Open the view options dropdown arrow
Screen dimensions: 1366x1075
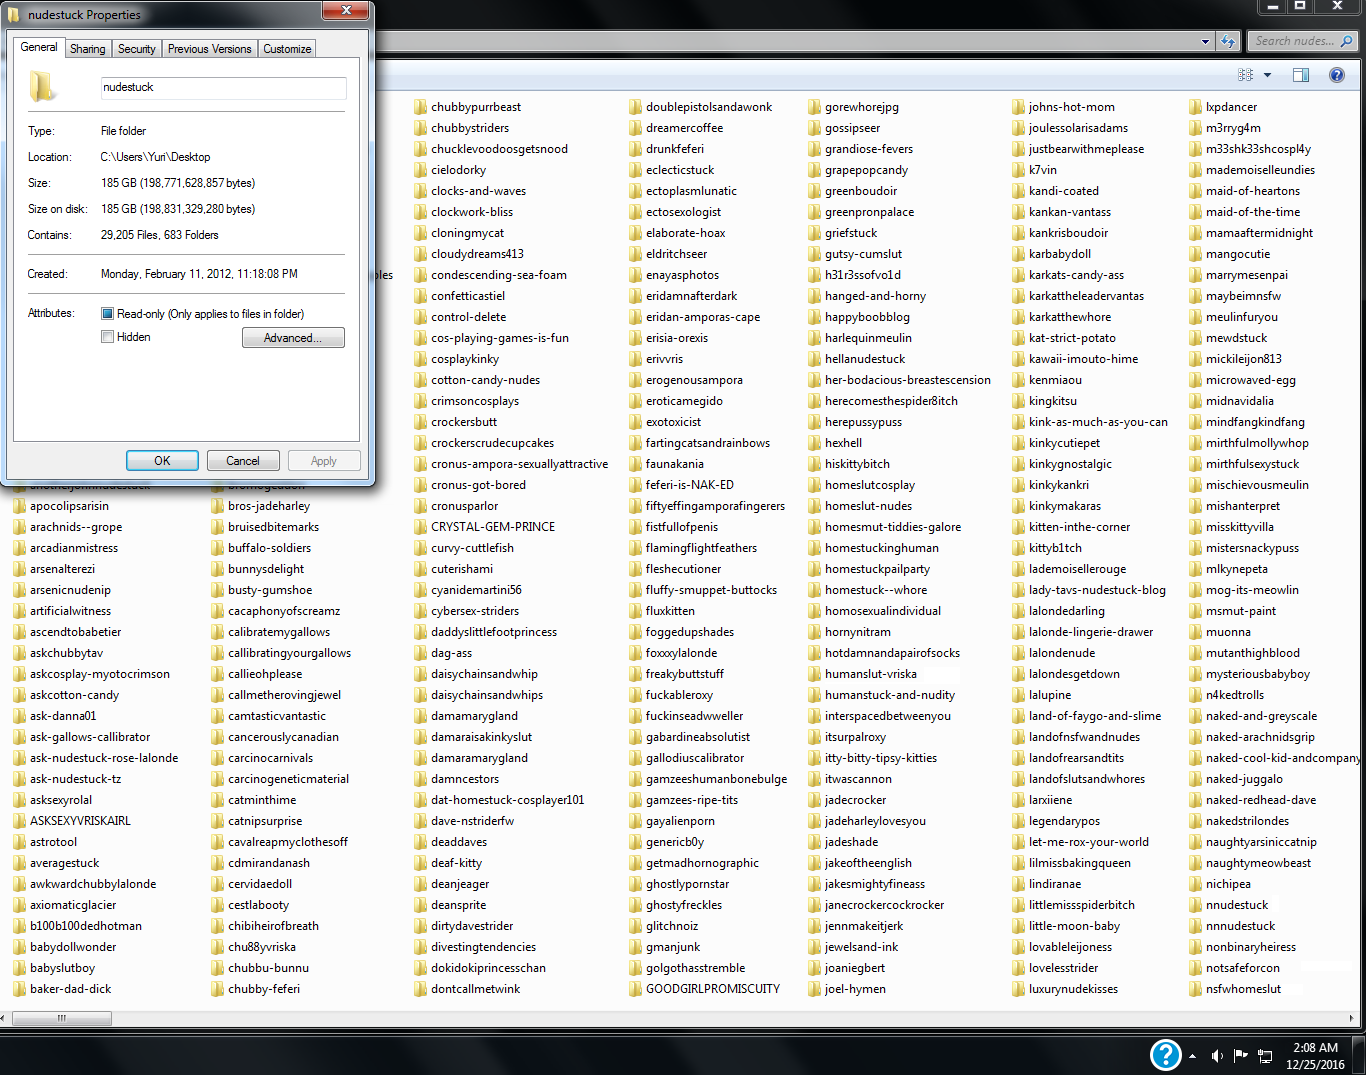(x=1267, y=75)
